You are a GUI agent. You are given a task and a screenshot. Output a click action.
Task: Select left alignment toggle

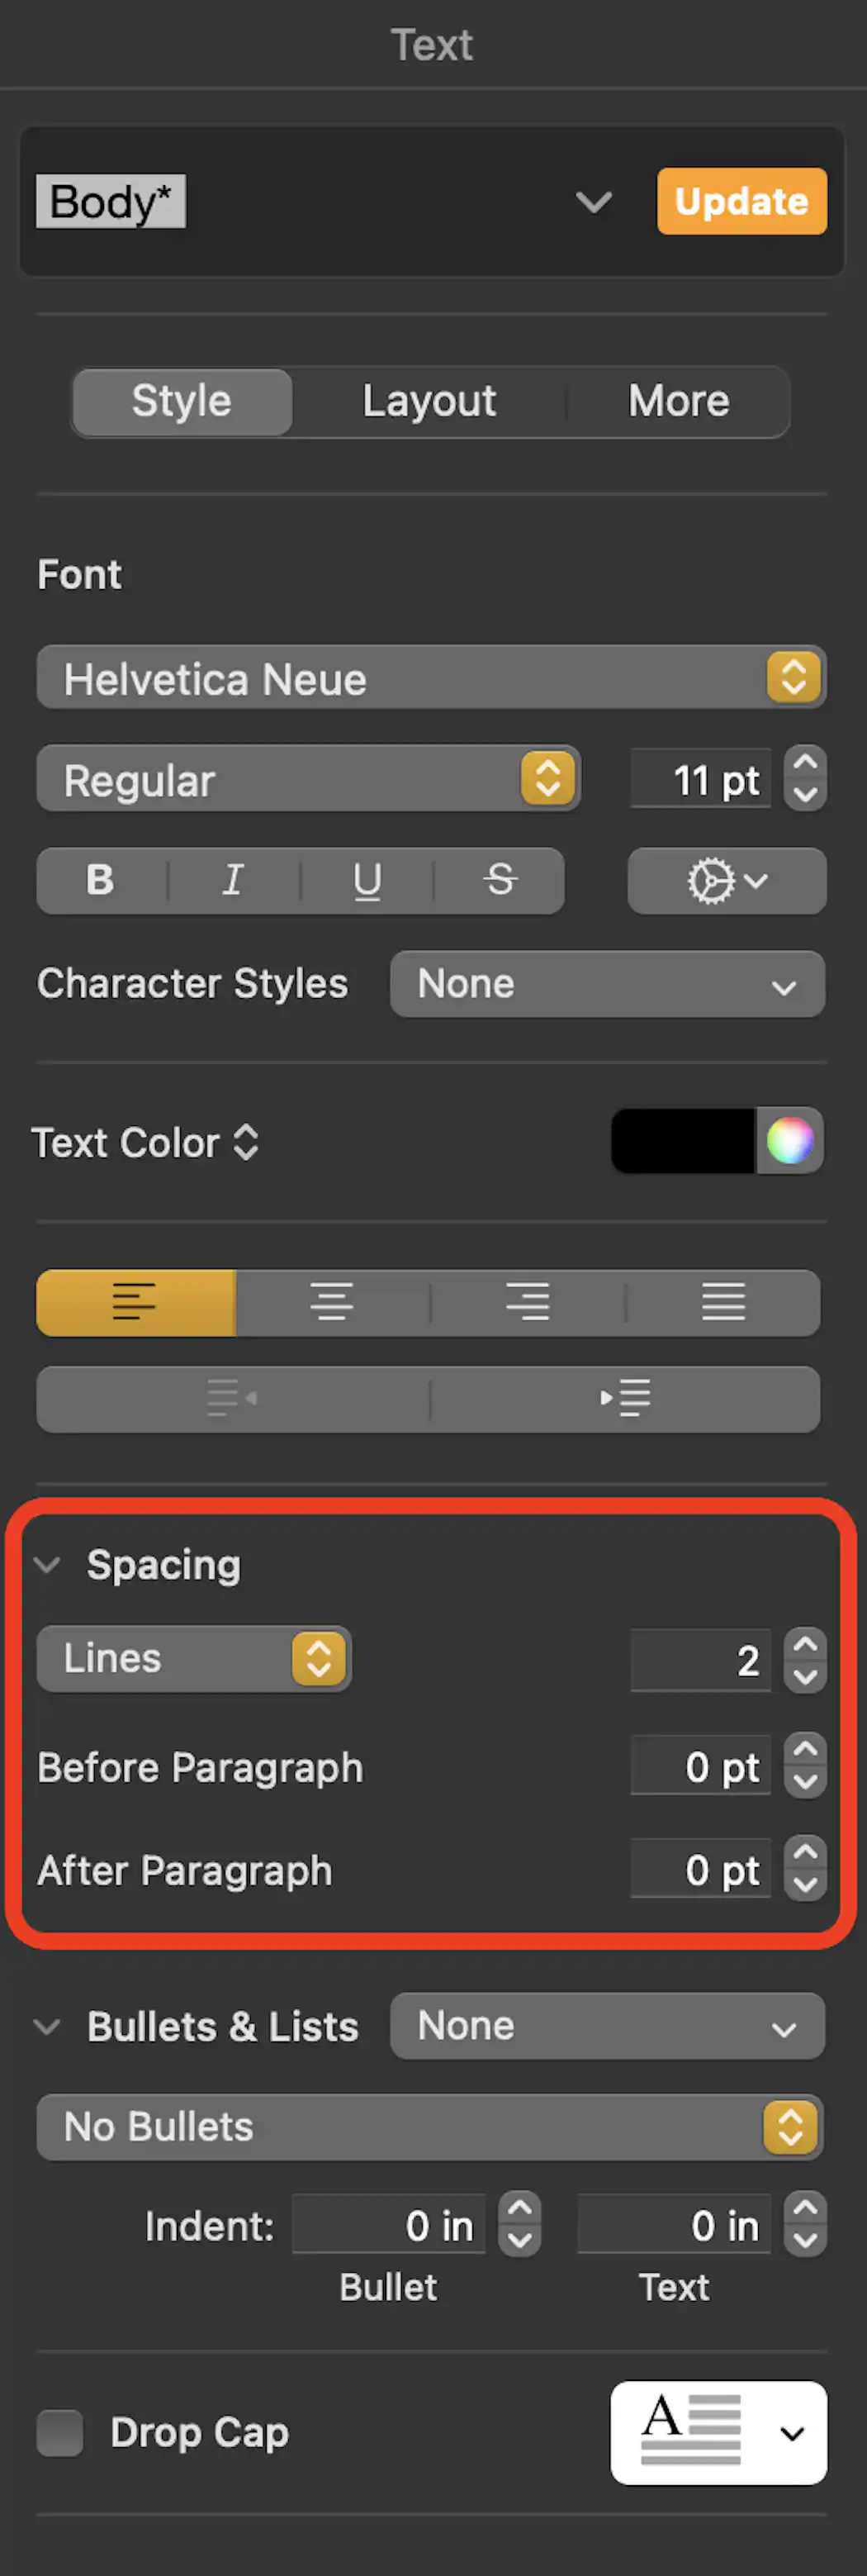tap(135, 1302)
